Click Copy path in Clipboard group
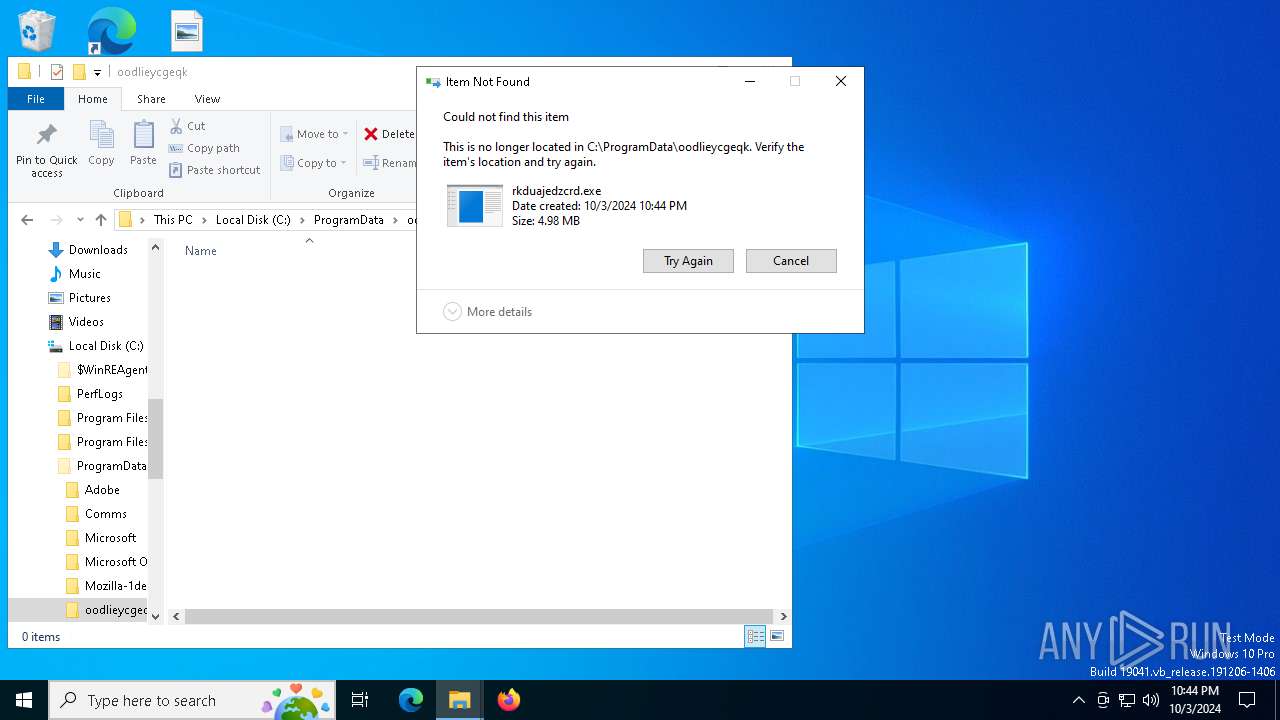The width and height of the screenshot is (1280, 720). 205,148
